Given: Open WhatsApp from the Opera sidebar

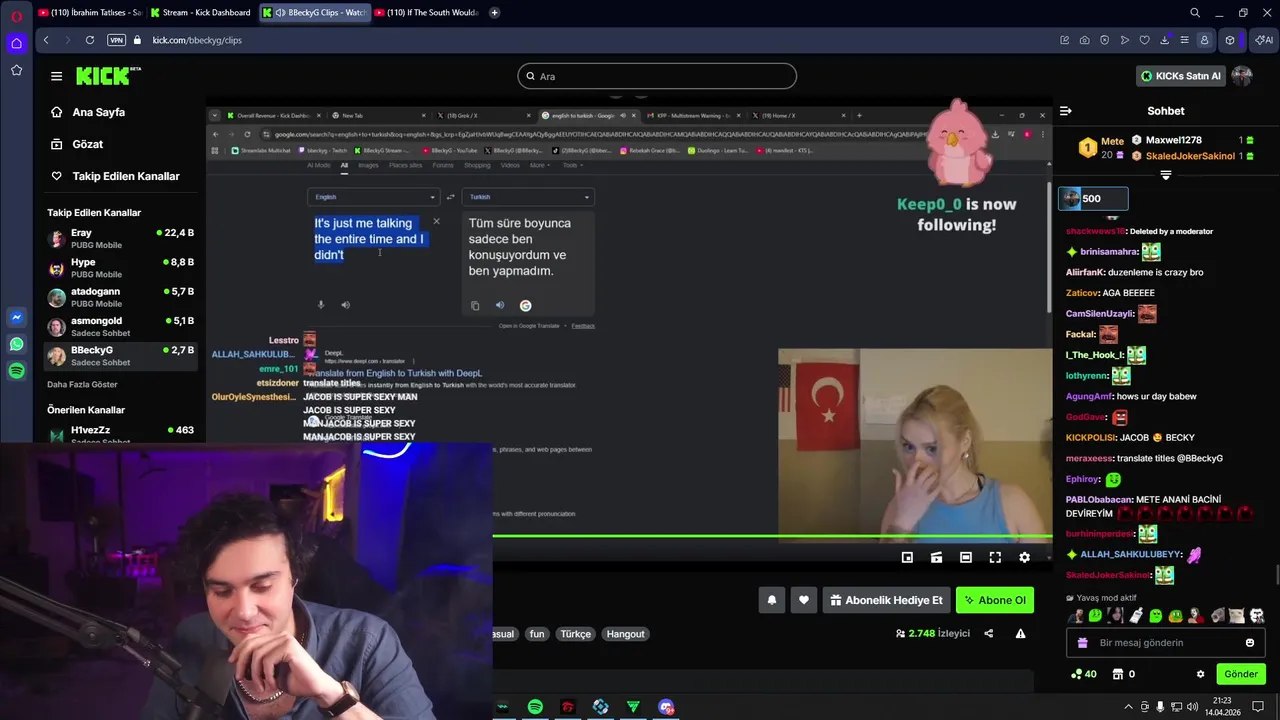Looking at the screenshot, I should 16,344.
